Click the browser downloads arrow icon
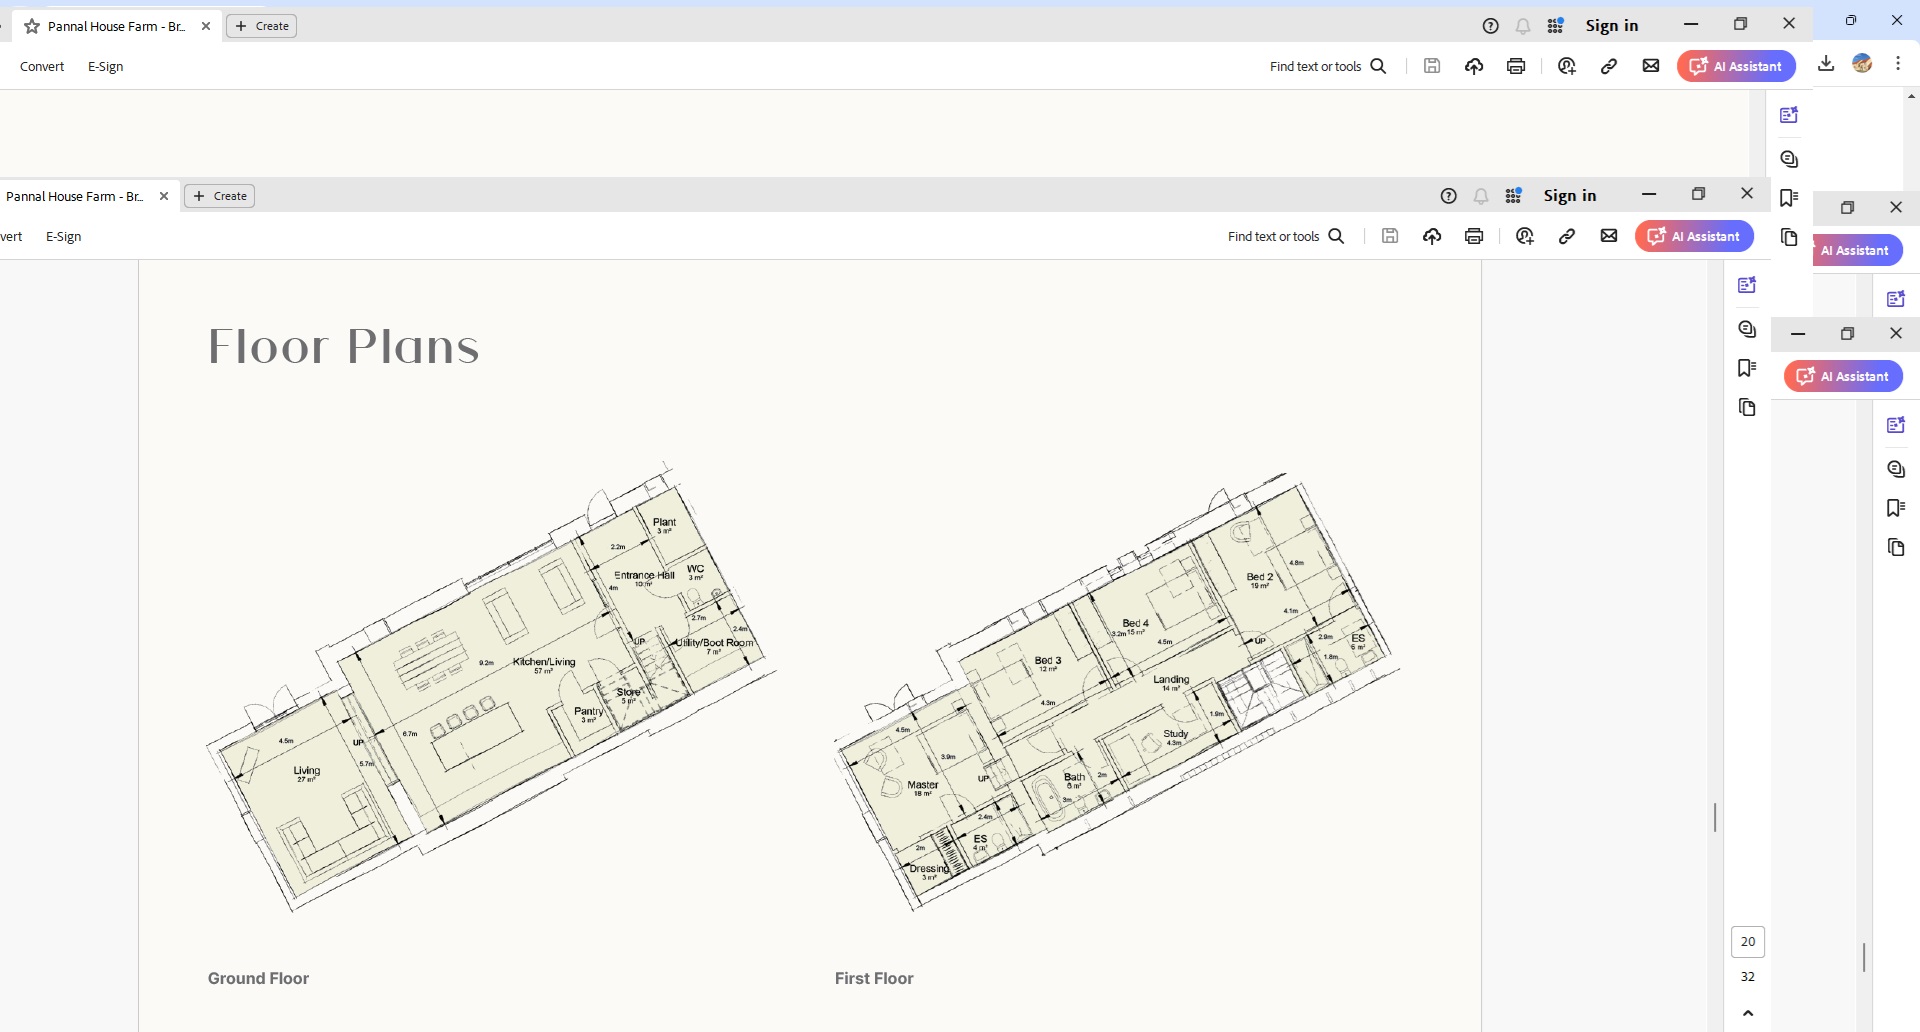This screenshot has height=1032, width=1920. [1826, 63]
